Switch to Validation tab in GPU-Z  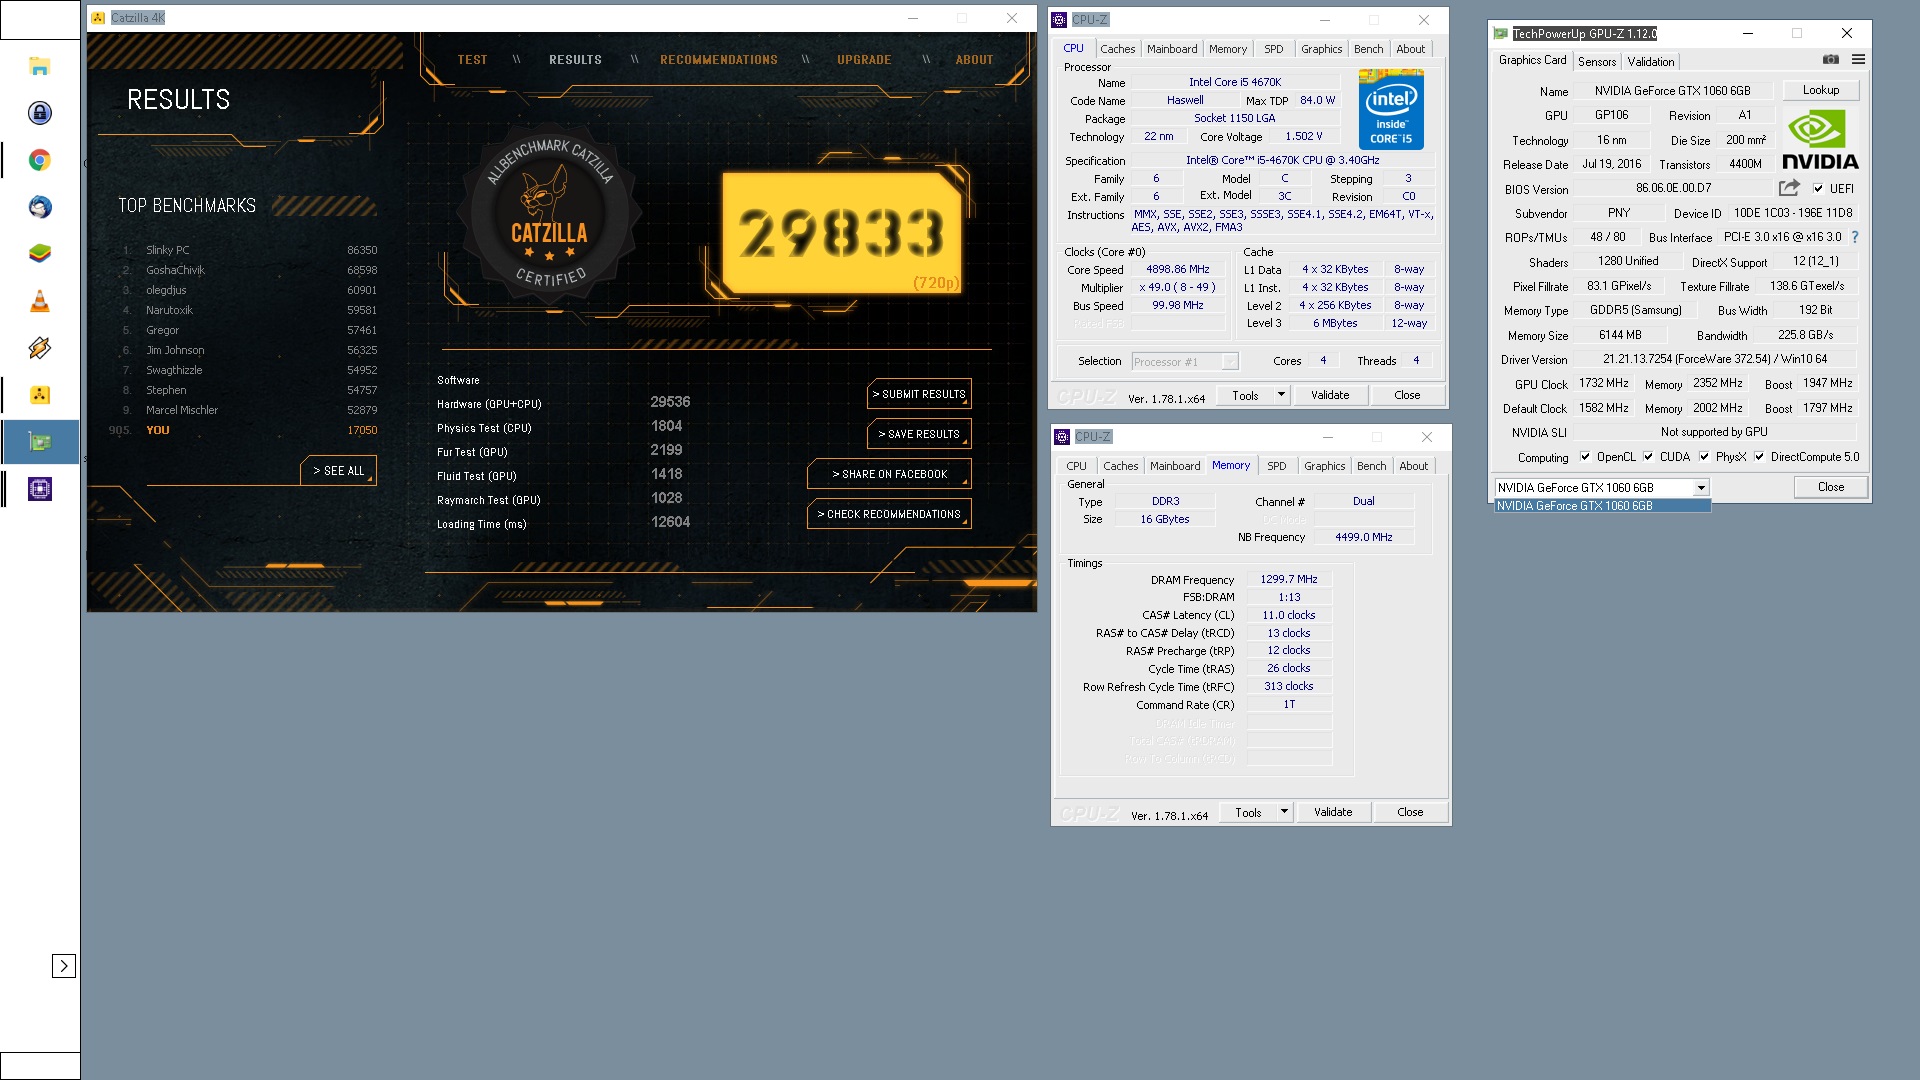click(1650, 61)
